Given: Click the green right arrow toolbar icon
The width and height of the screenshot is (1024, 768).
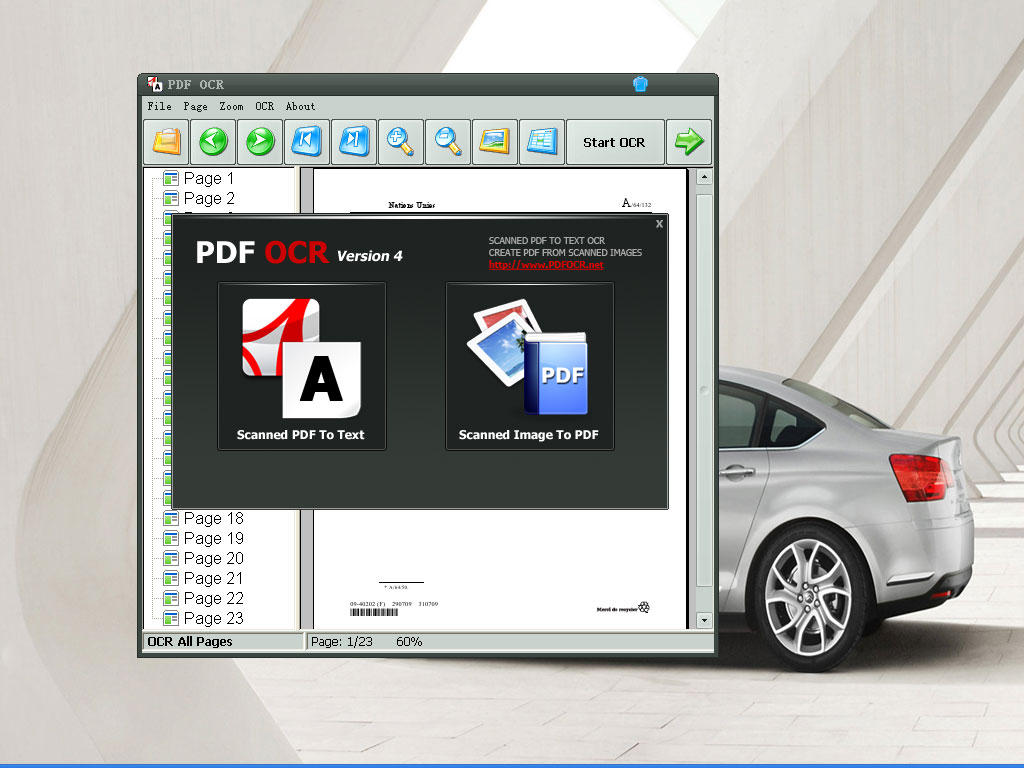Looking at the screenshot, I should (689, 142).
